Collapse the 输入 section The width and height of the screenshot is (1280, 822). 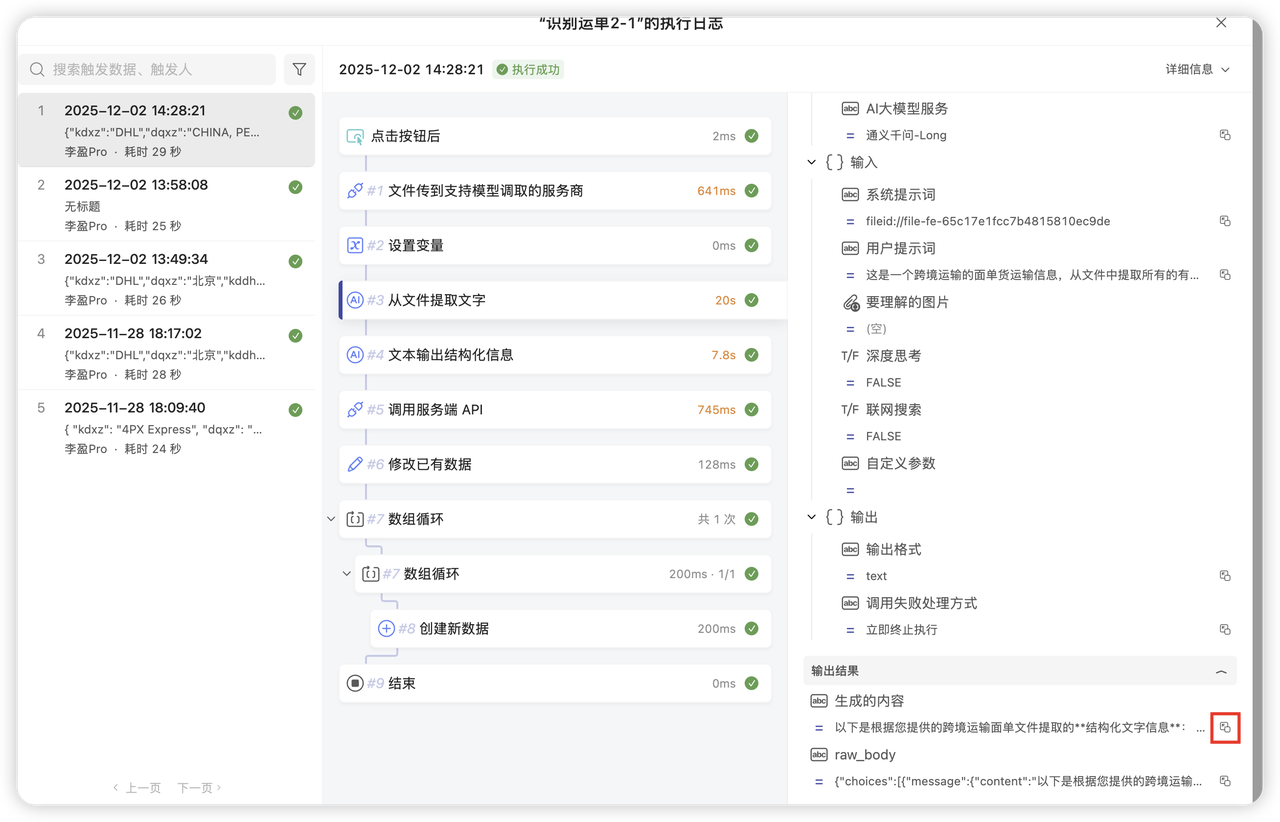812,162
